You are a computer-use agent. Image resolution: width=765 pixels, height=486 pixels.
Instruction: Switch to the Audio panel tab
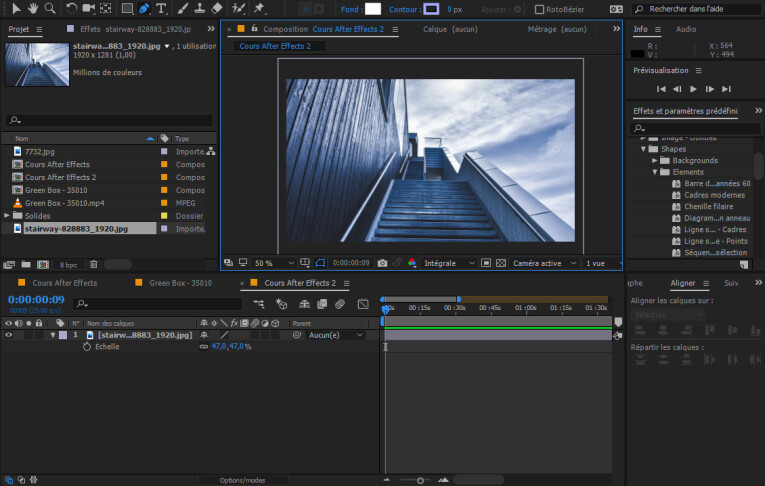point(686,29)
